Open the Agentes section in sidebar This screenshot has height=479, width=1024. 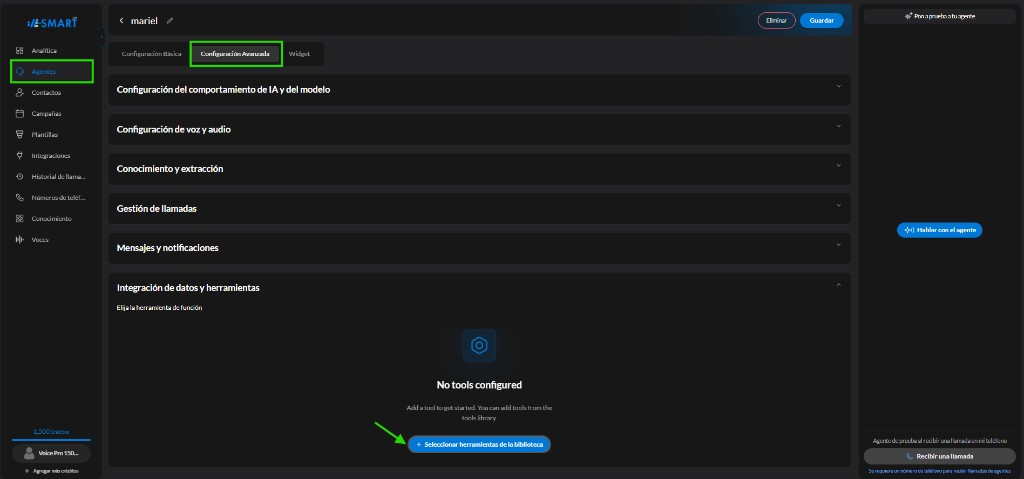[52, 71]
